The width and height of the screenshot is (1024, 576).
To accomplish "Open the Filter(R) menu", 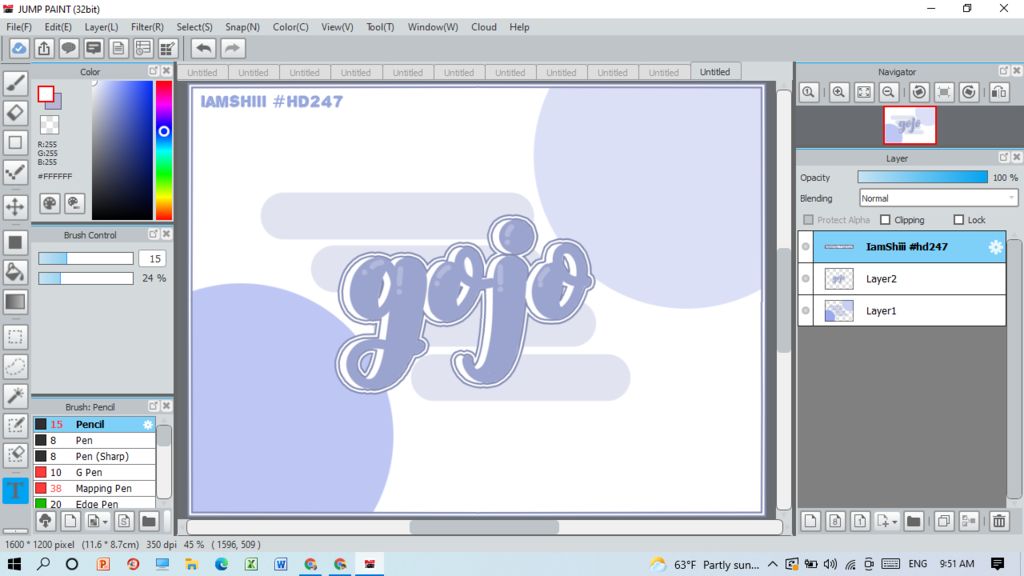I will pos(147,27).
